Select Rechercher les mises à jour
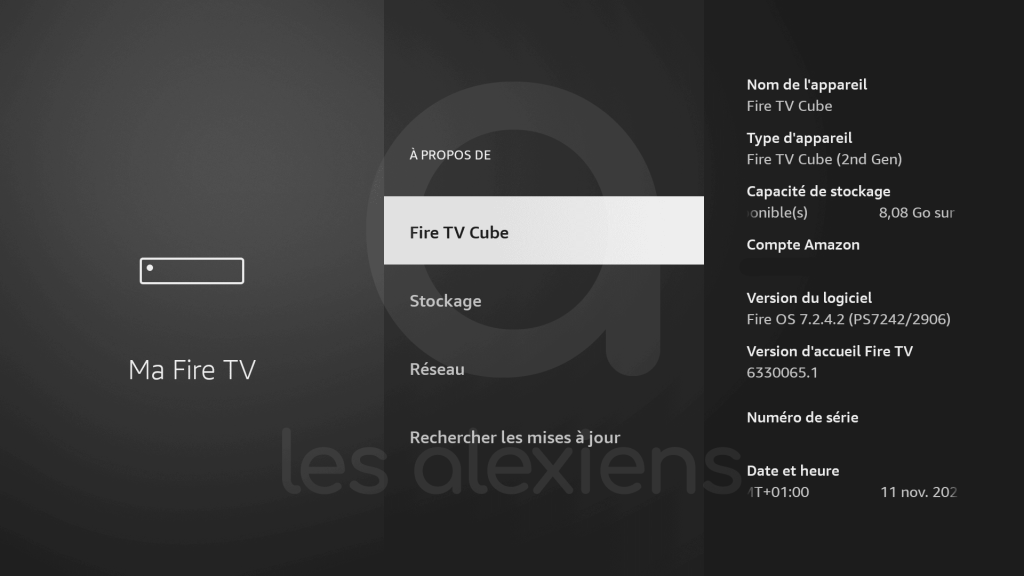Screen dimensions: 1024x576 tap(515, 438)
